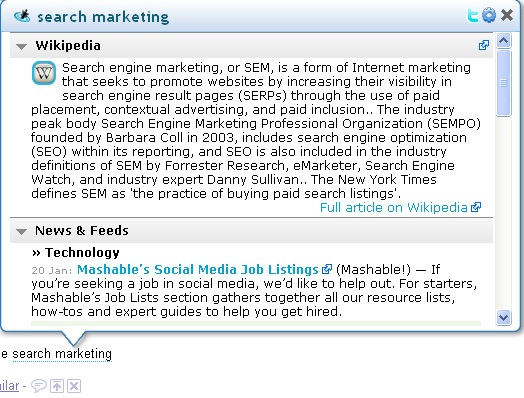Viewport: 524px width, 398px height.
Task: Click the scrollbar thumb in popup
Action: [503, 83]
